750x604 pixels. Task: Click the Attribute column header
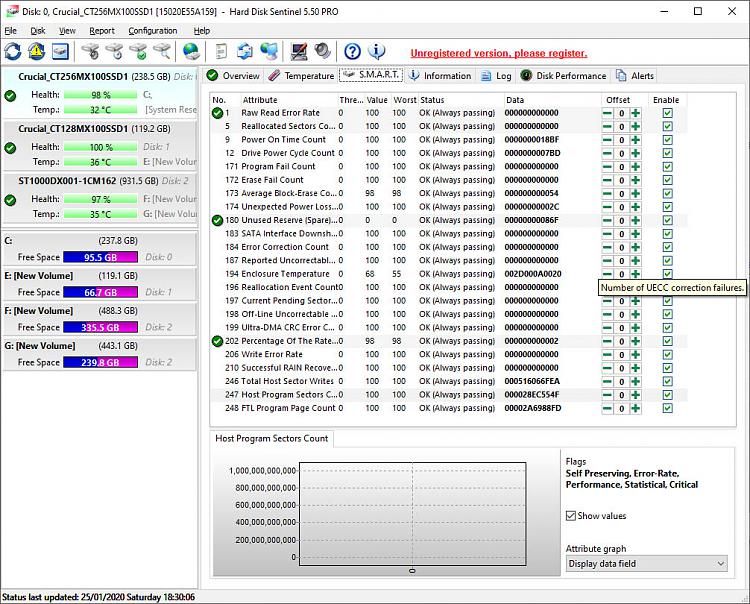coord(289,100)
